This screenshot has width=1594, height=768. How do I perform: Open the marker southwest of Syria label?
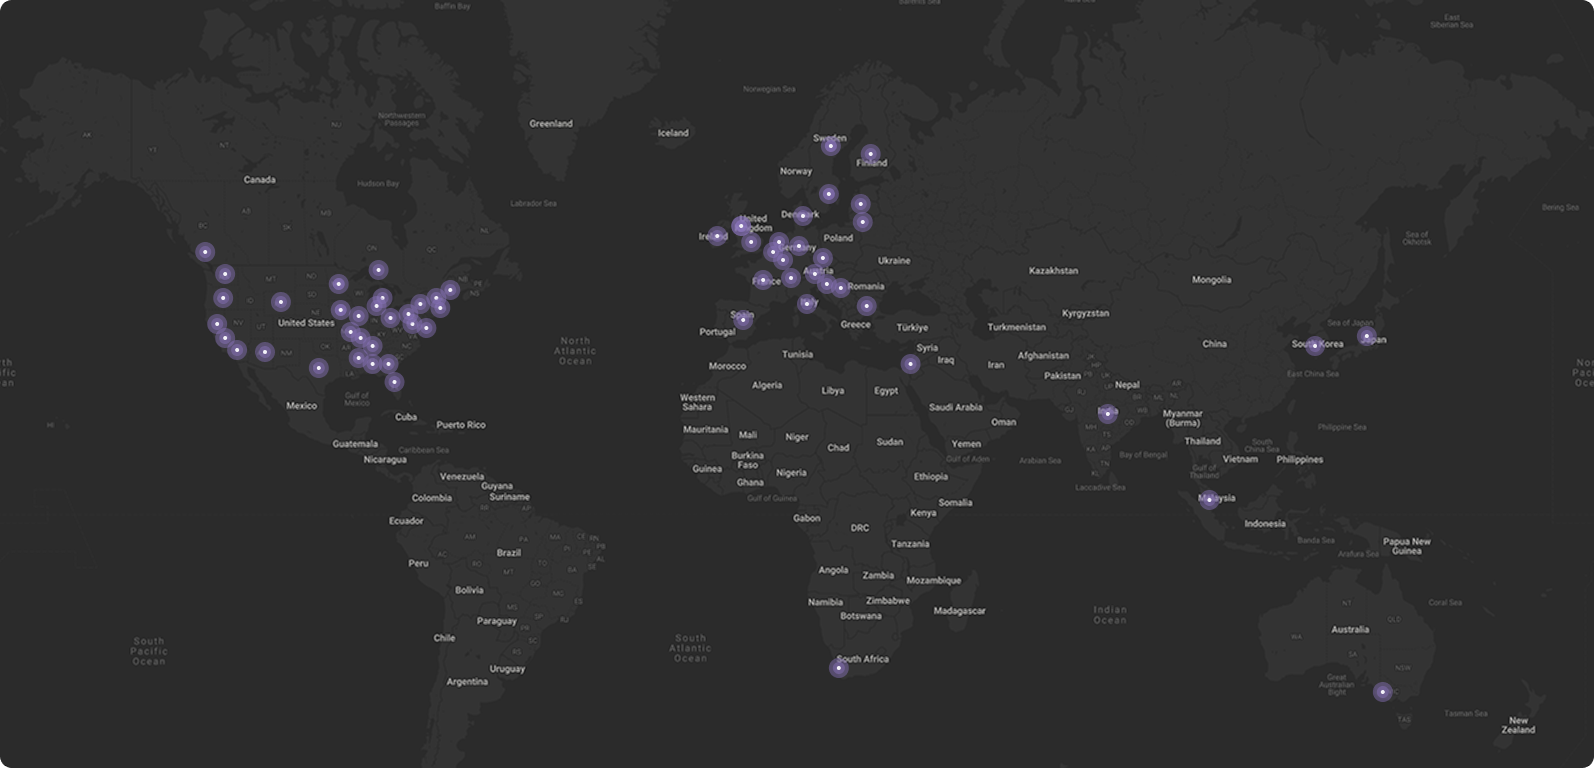click(x=910, y=364)
